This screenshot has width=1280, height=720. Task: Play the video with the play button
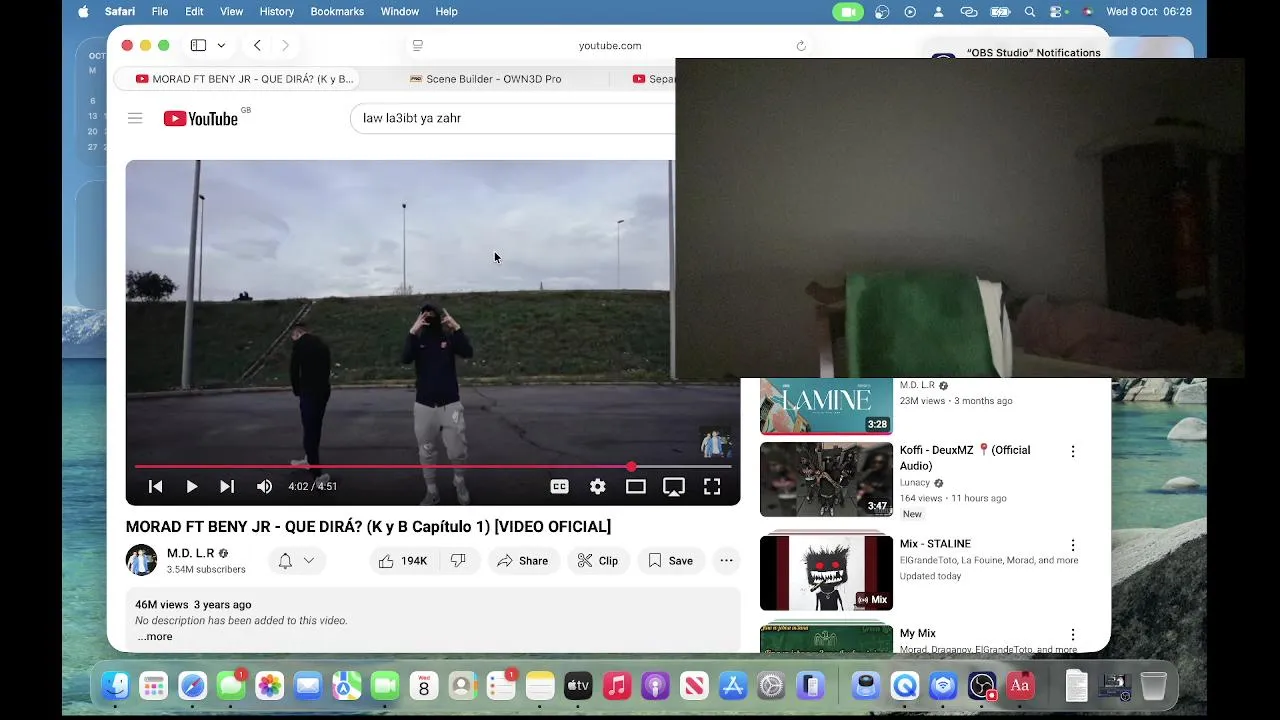click(191, 486)
